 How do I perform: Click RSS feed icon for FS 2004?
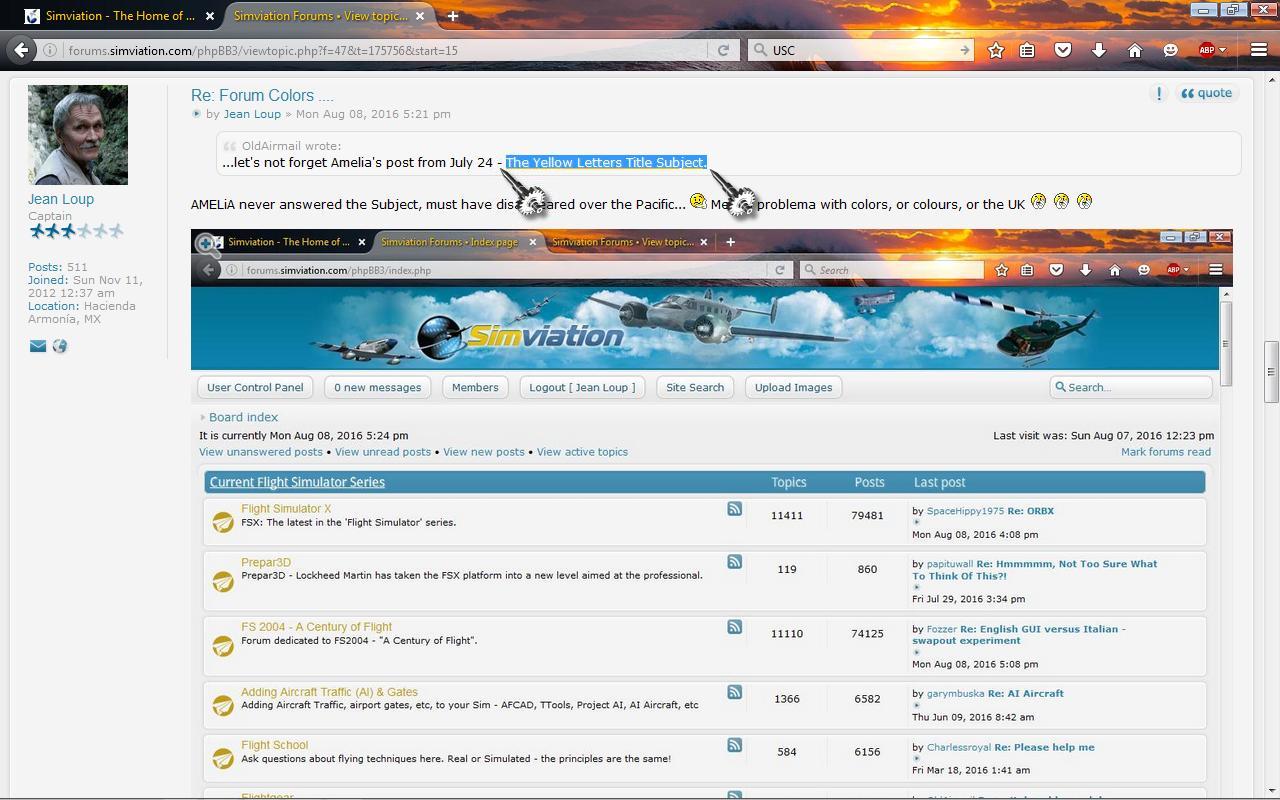point(735,627)
